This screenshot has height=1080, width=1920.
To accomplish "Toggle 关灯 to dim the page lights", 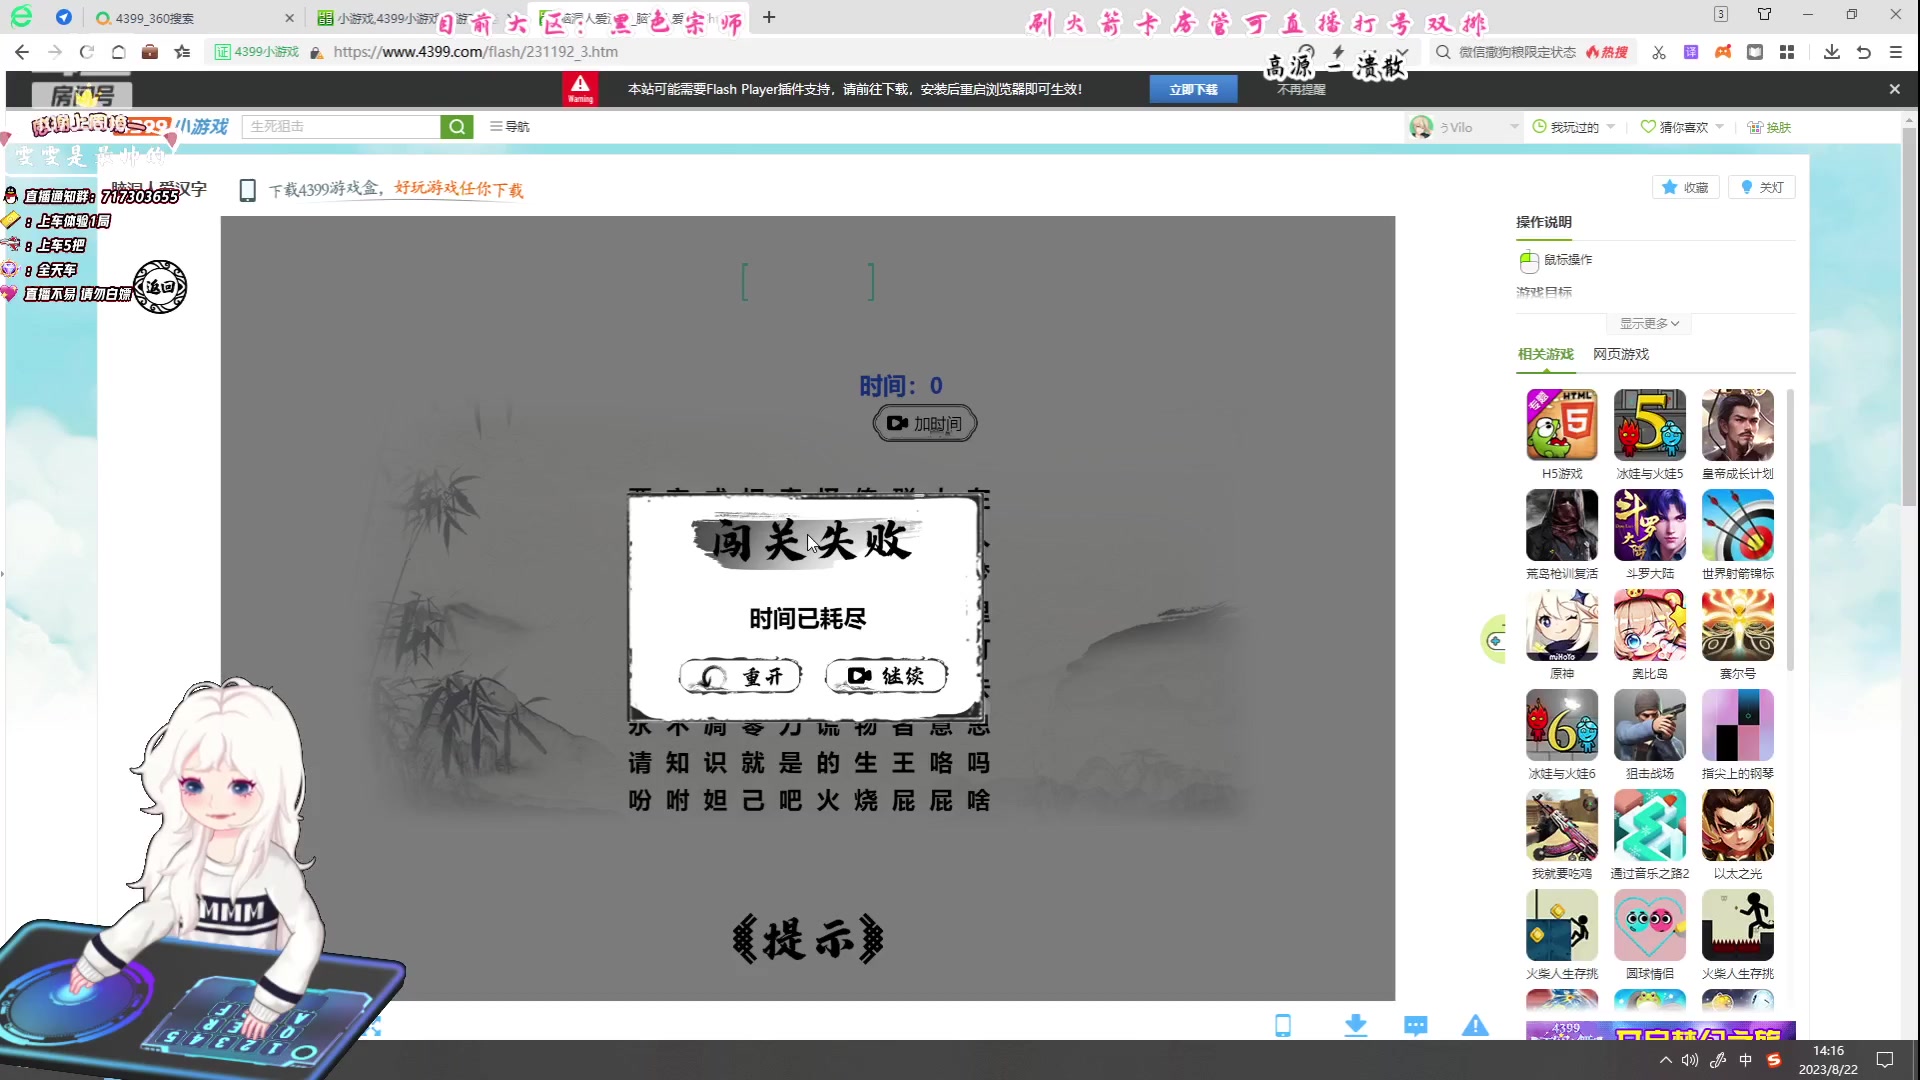I will pos(1762,187).
